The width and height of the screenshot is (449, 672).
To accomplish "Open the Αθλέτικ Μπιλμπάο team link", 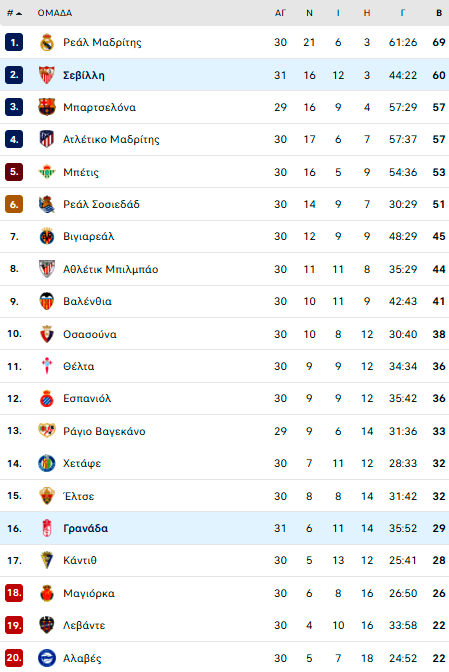I will click(111, 270).
